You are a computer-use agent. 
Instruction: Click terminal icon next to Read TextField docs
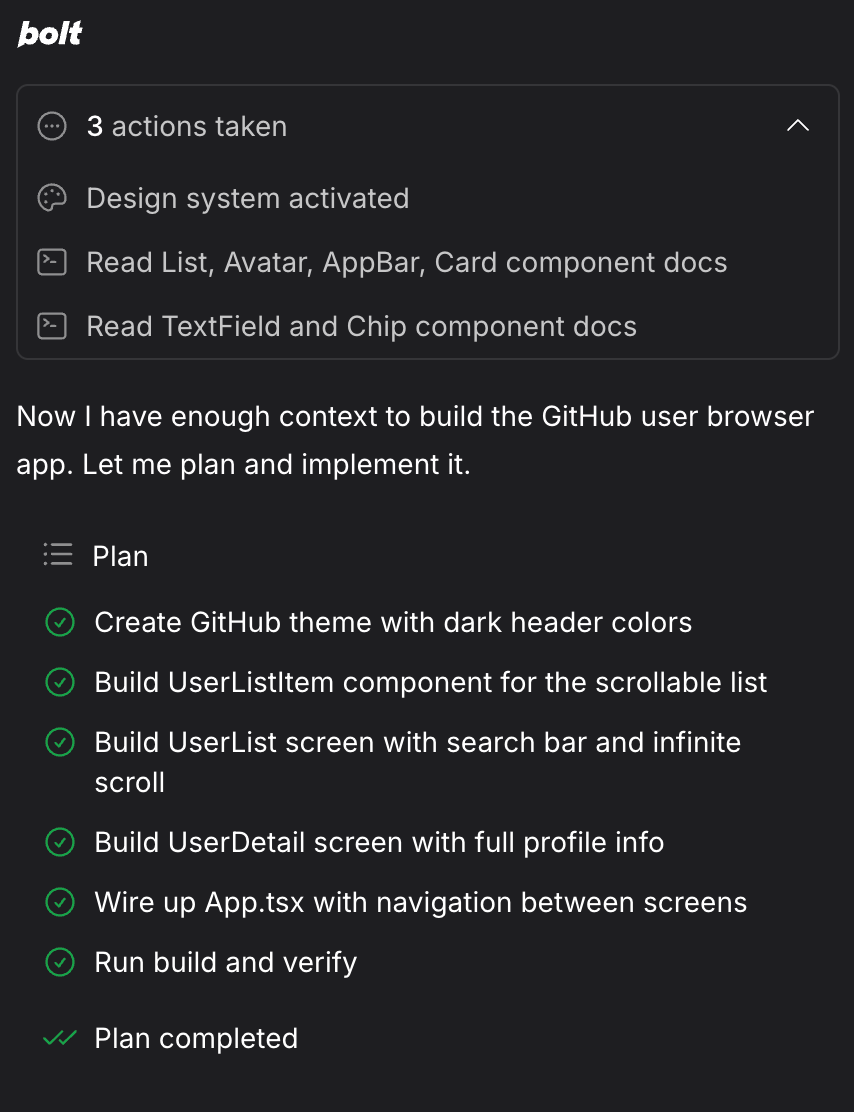(52, 326)
